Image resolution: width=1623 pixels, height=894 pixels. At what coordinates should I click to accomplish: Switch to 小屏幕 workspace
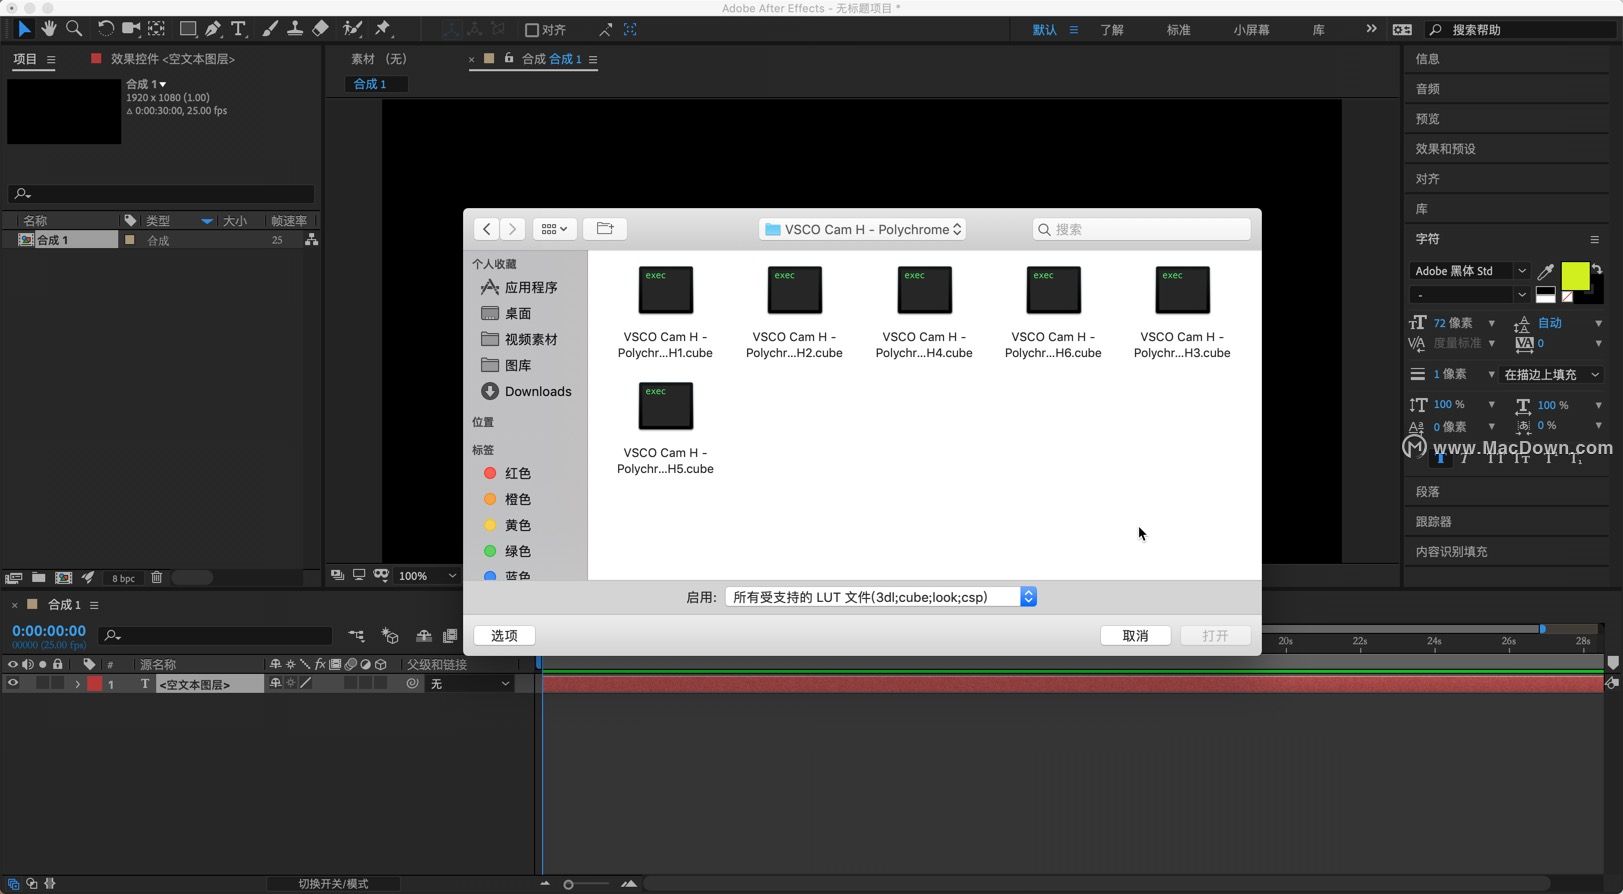(x=1251, y=30)
